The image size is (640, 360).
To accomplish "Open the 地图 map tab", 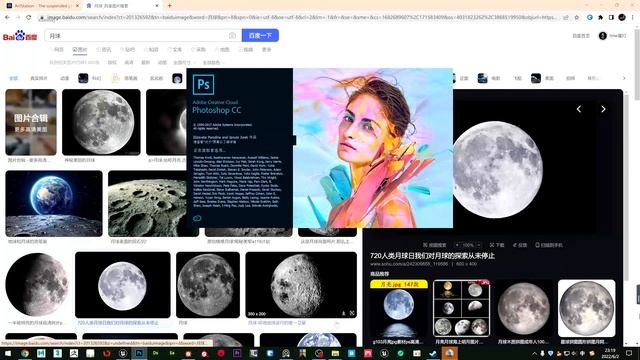I will tap(222, 49).
